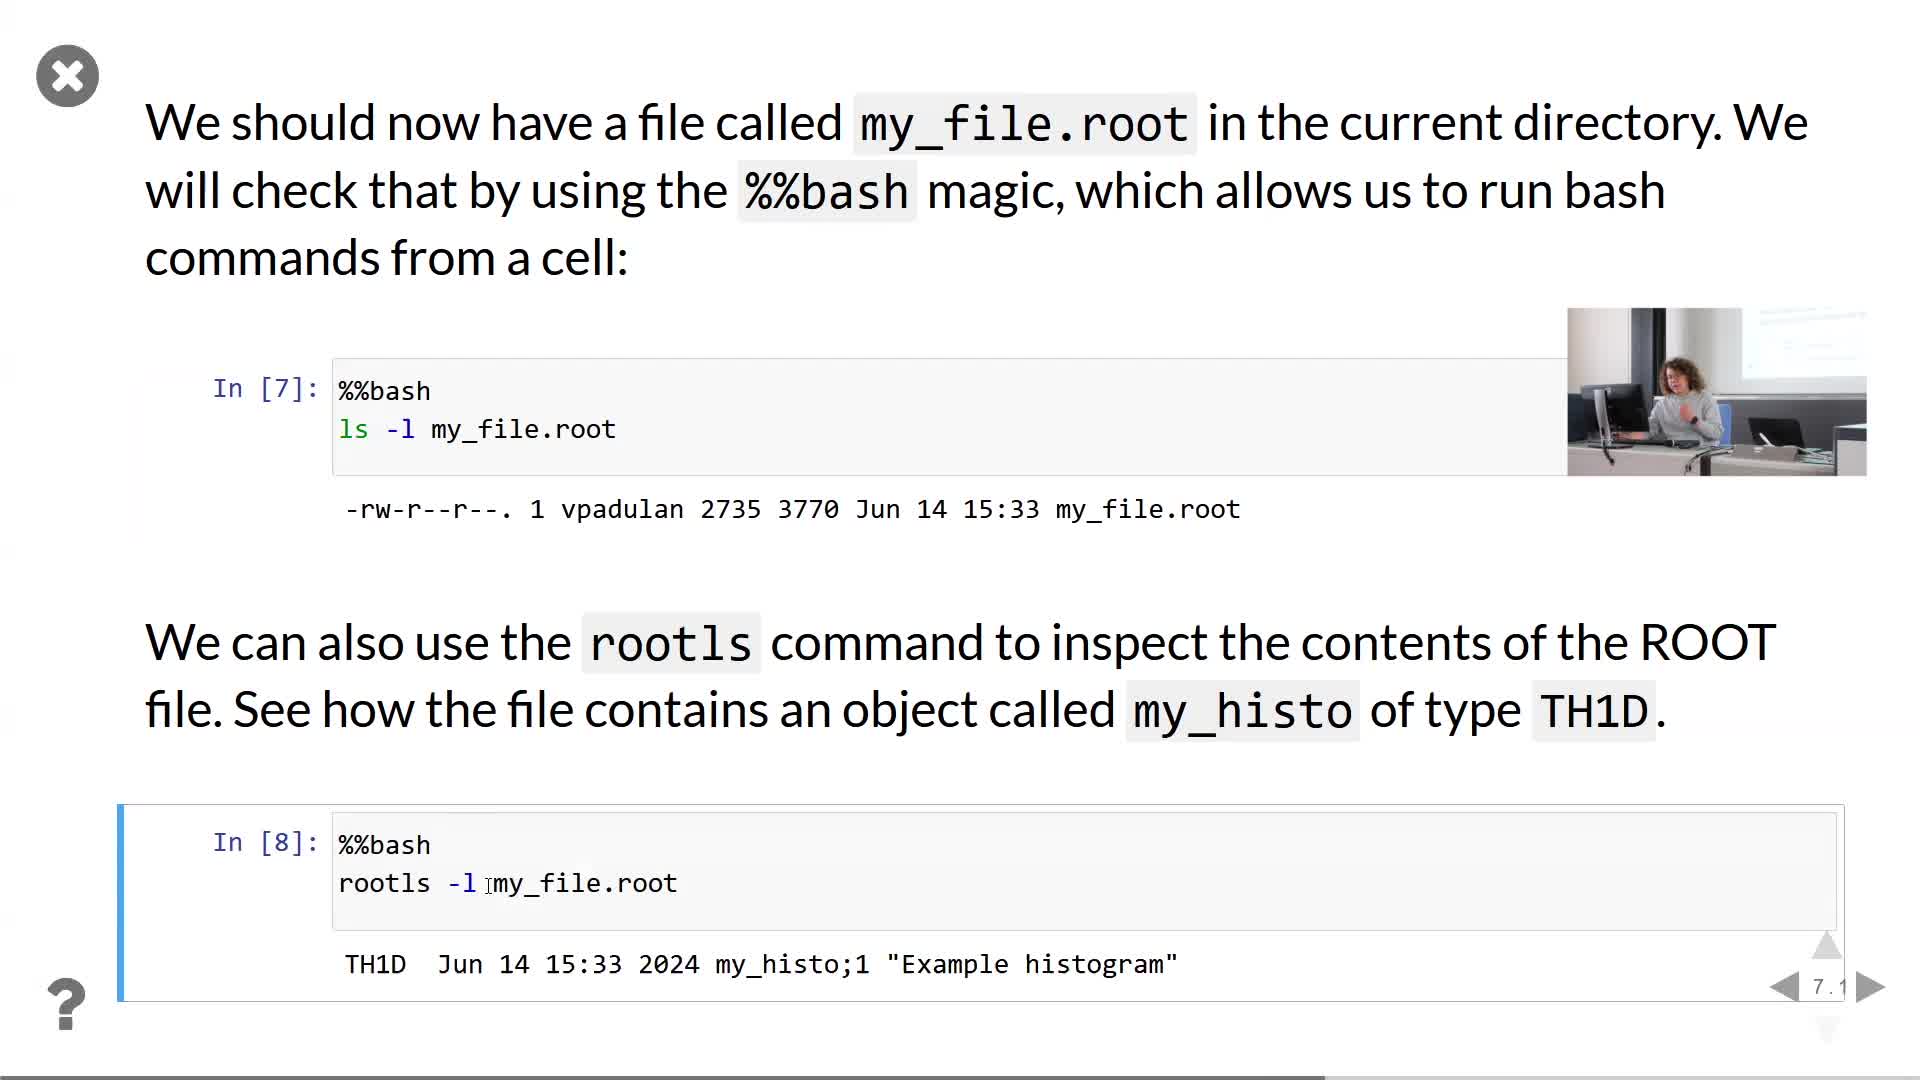Screen dimensions: 1920x1080
Task: Click the slideshow progress bar at bottom
Action: (660, 1076)
